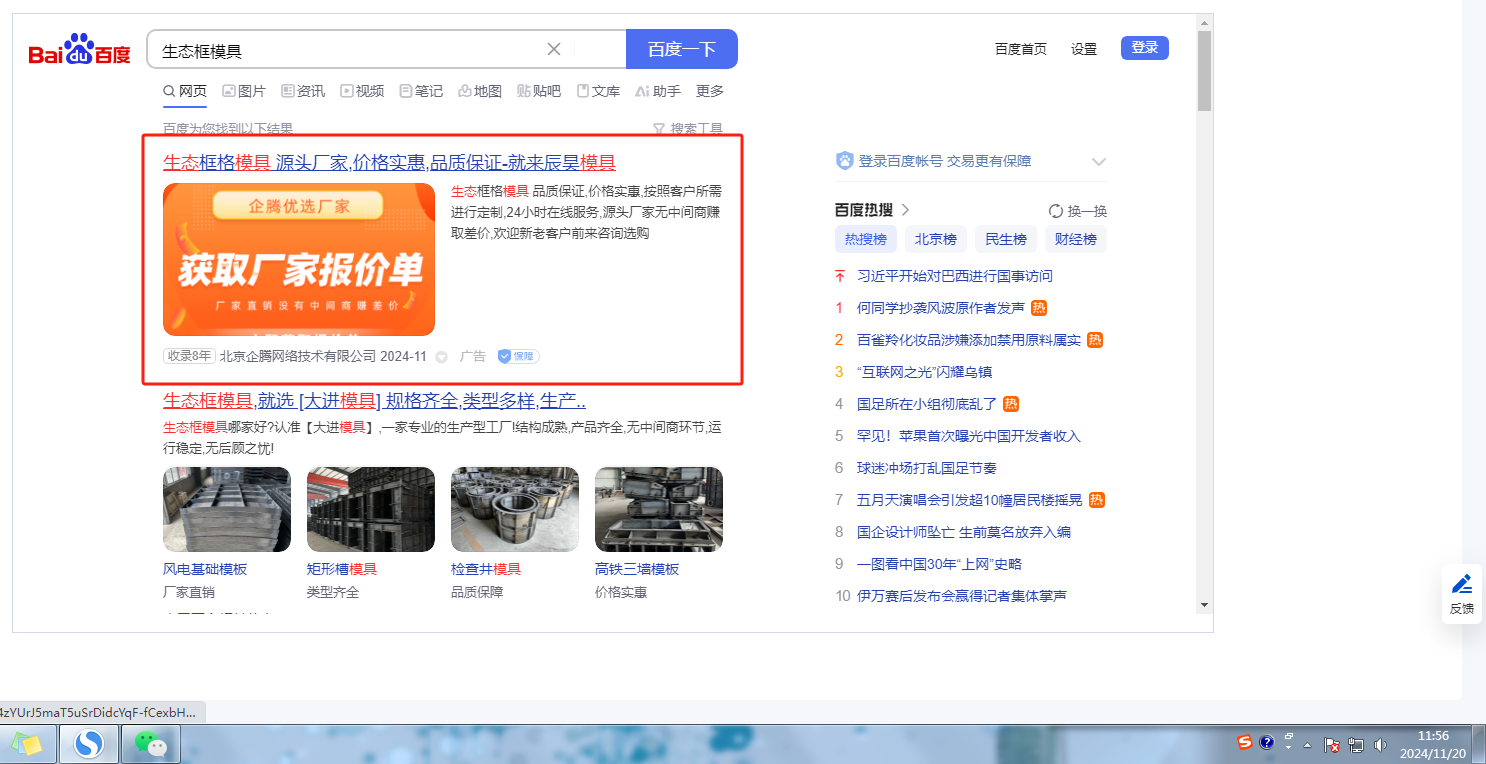The width and height of the screenshot is (1486, 764).
Task: Switch to the 民生榜 tab
Action: [x=1006, y=239]
